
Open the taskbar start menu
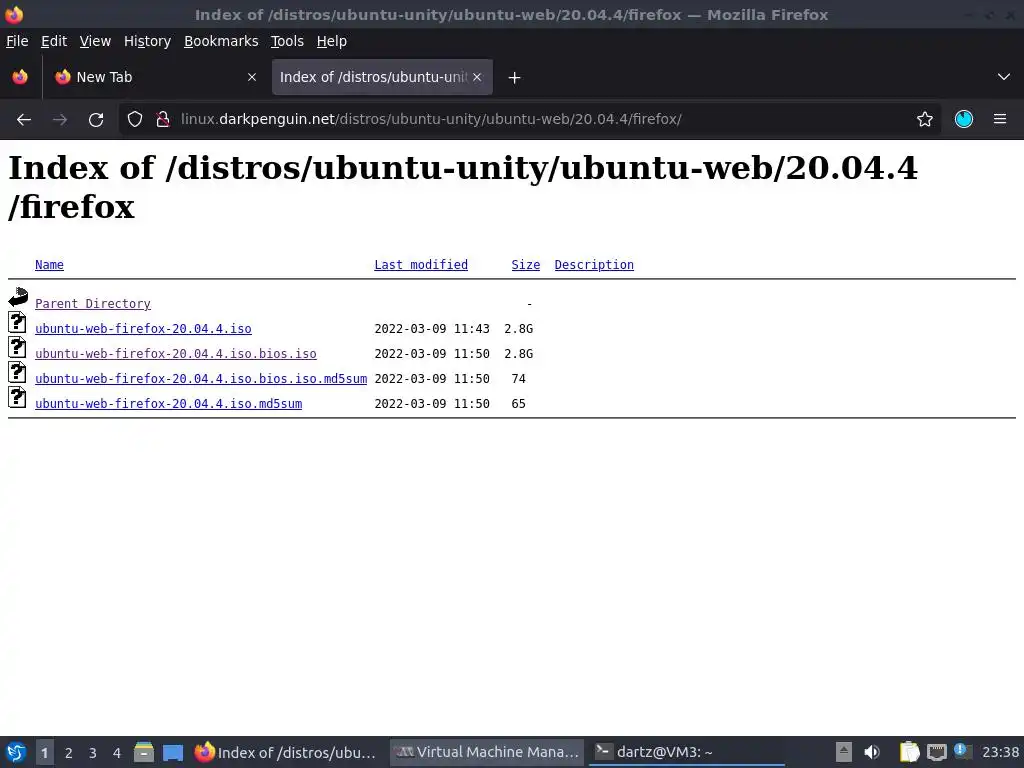[16, 752]
